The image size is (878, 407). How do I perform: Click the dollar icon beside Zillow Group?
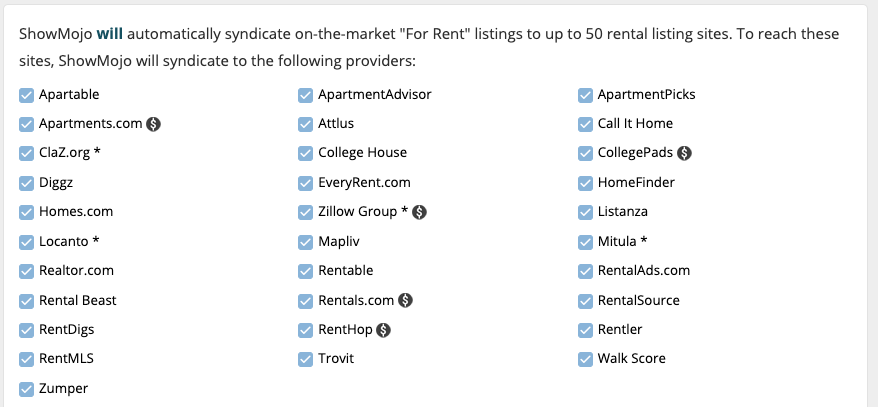click(x=420, y=212)
